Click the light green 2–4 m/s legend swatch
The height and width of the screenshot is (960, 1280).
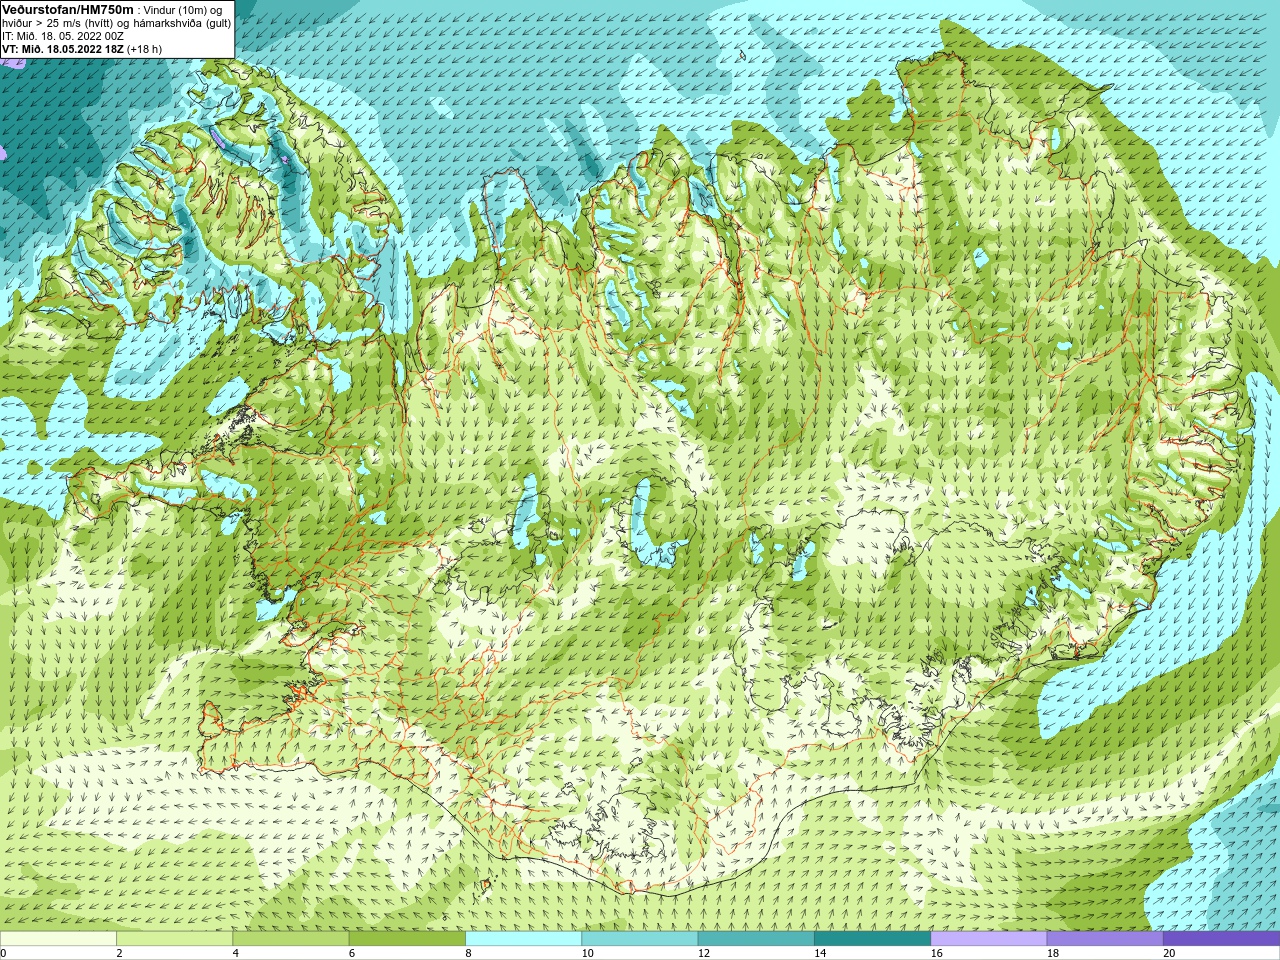coord(174,939)
